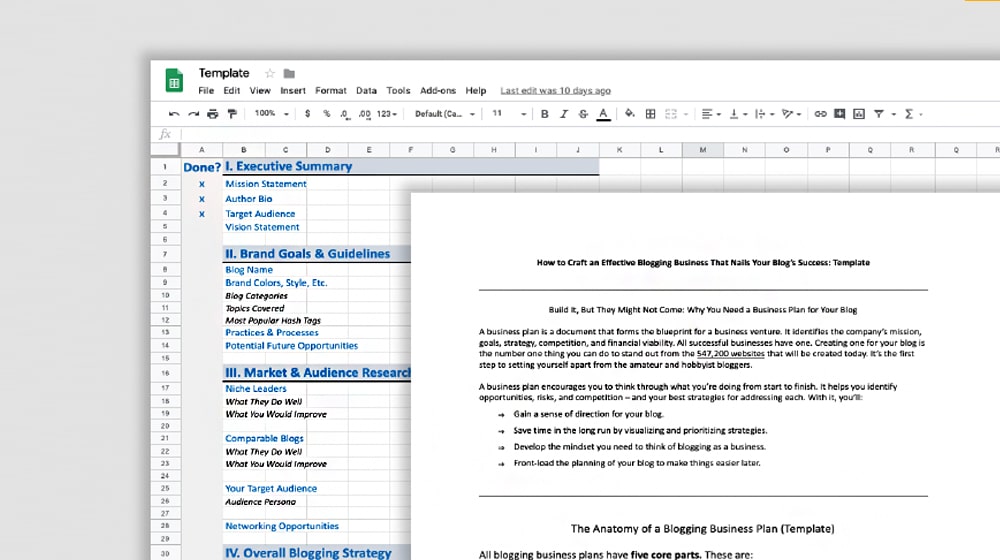Add a comment via toolbar icon
Image resolution: width=1000 pixels, height=560 pixels.
(x=839, y=114)
